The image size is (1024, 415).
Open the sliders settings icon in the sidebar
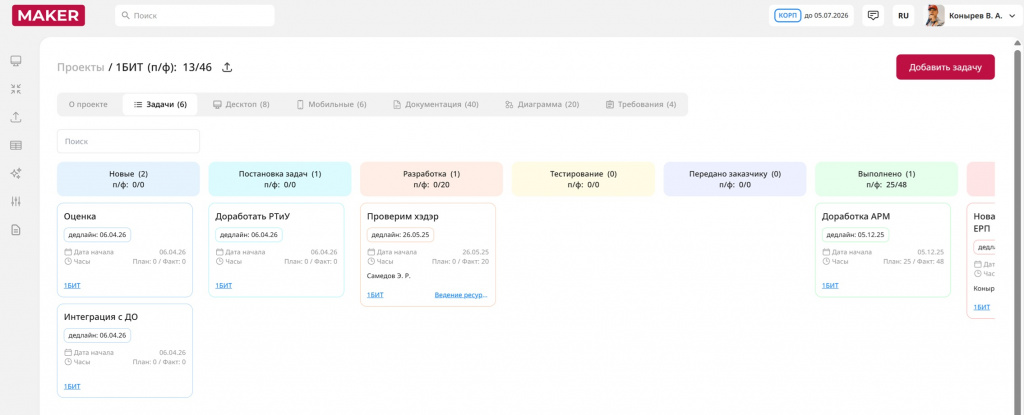(16, 201)
